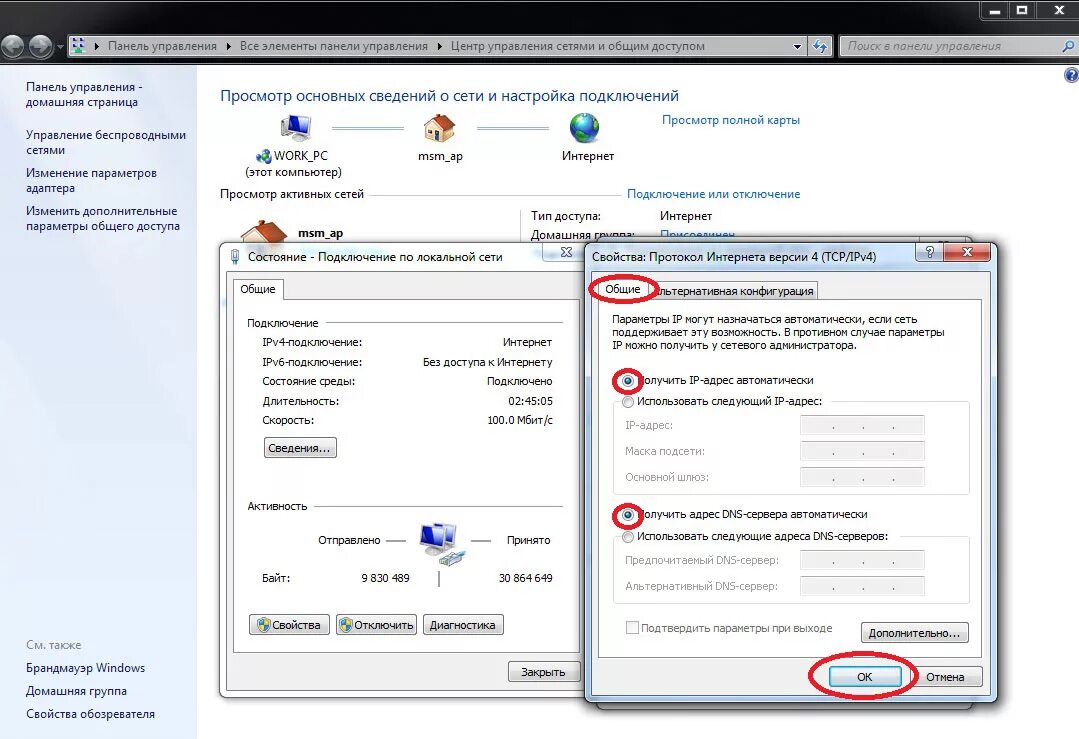The width and height of the screenshot is (1079, 739).
Task: Click 'Сведения...' button in Status window
Action: [299, 448]
